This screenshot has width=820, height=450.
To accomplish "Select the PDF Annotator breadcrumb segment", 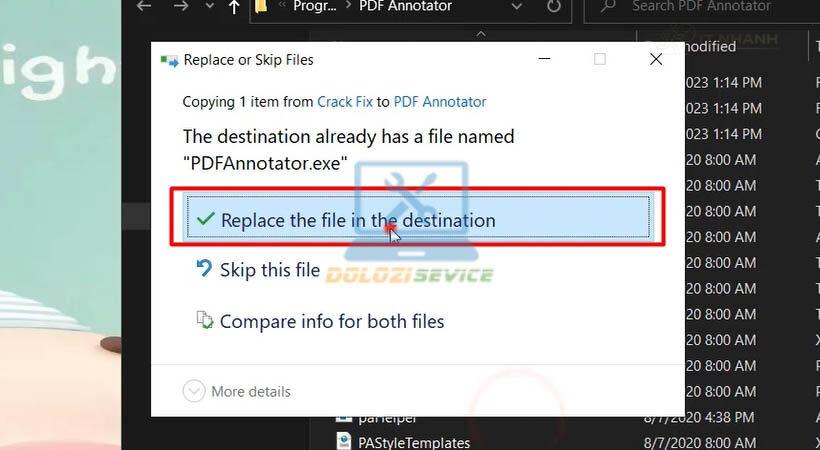I will pyautogui.click(x=405, y=6).
